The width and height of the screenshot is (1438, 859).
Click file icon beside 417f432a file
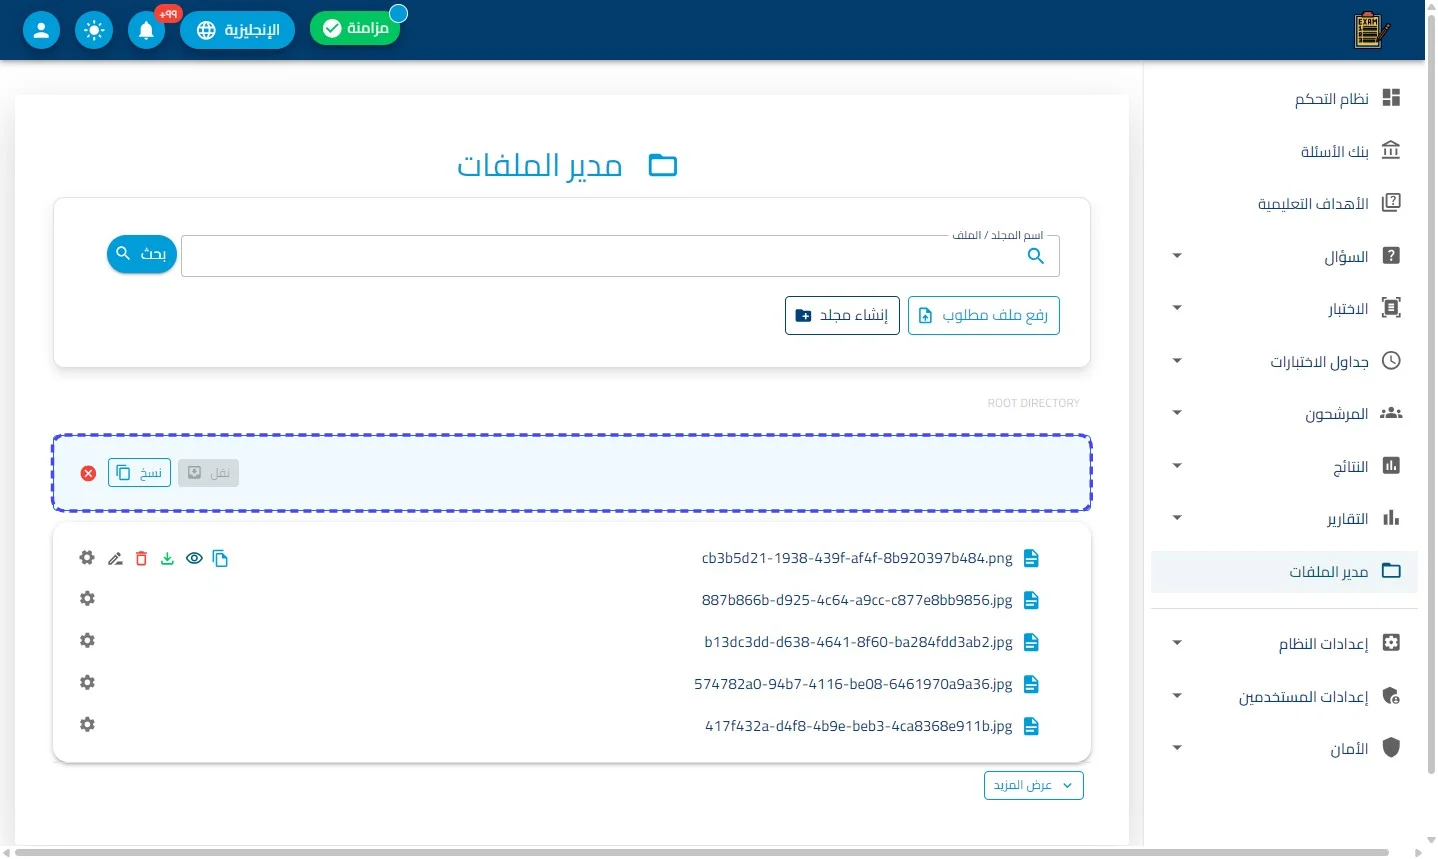coord(1031,726)
